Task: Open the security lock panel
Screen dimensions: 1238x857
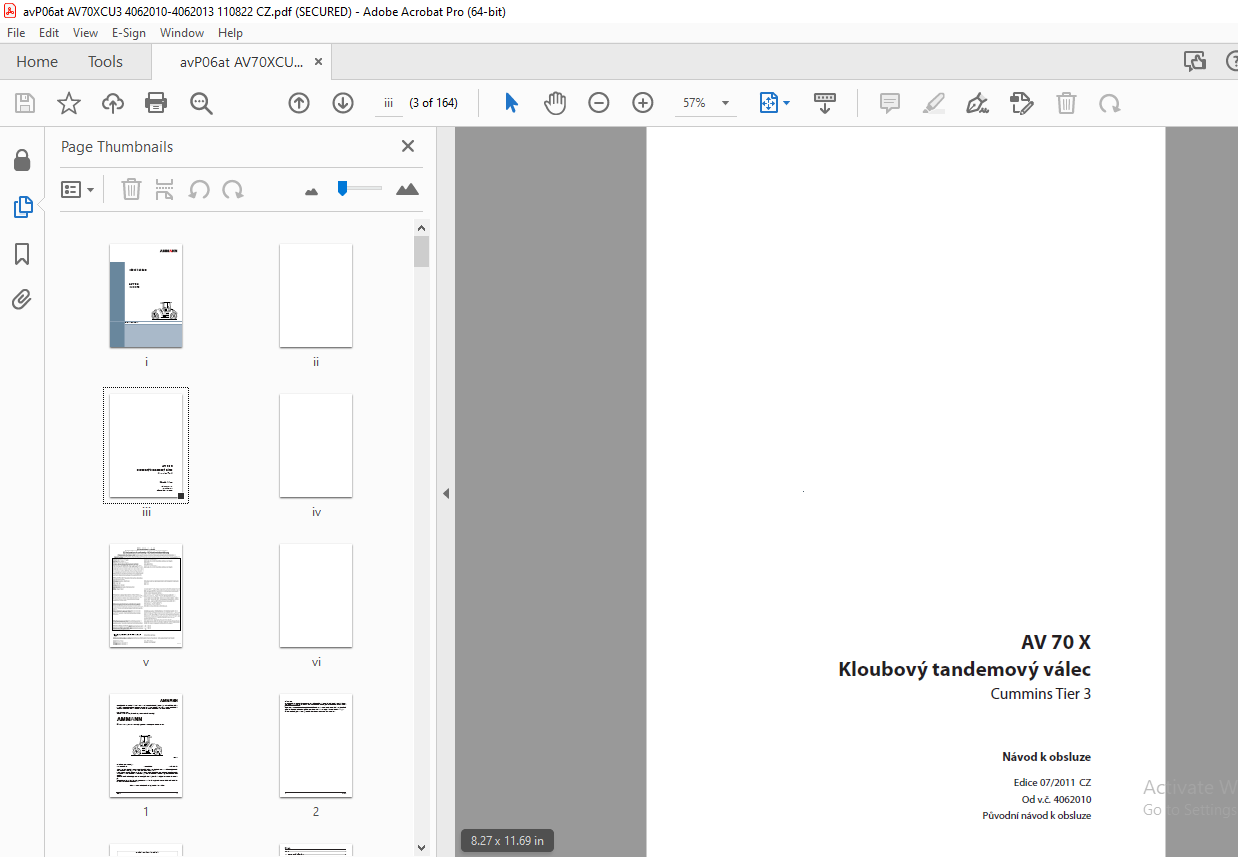Action: 22,160
